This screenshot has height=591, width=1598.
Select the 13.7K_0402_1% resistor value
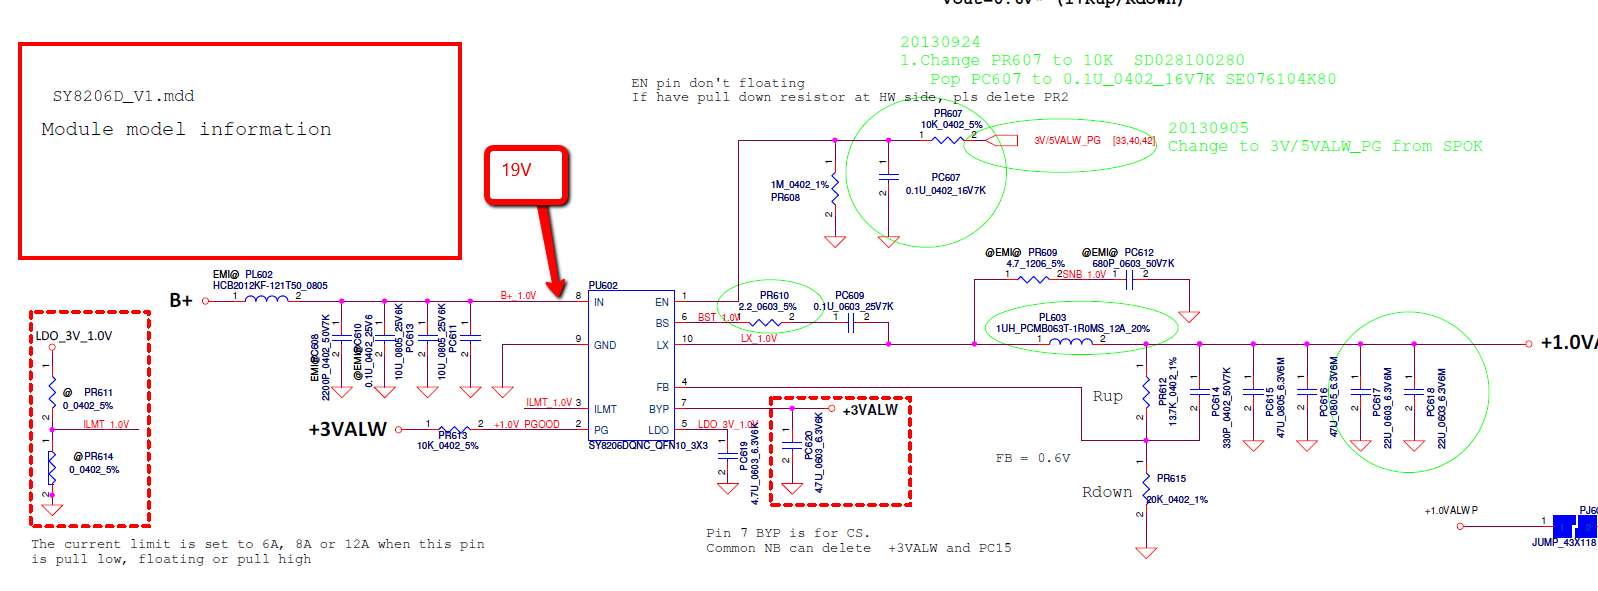[1173, 391]
